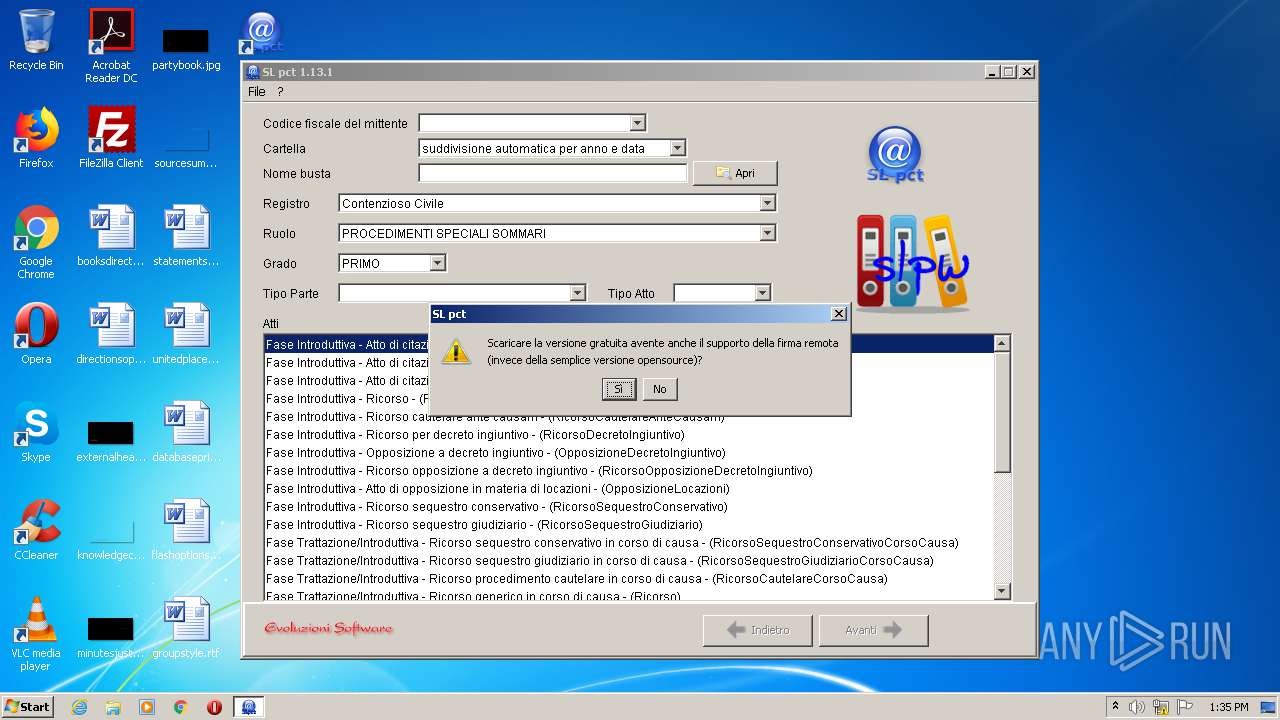Open the SL pct desktop shortcut
1280x720 pixels.
pyautogui.click(x=261, y=33)
